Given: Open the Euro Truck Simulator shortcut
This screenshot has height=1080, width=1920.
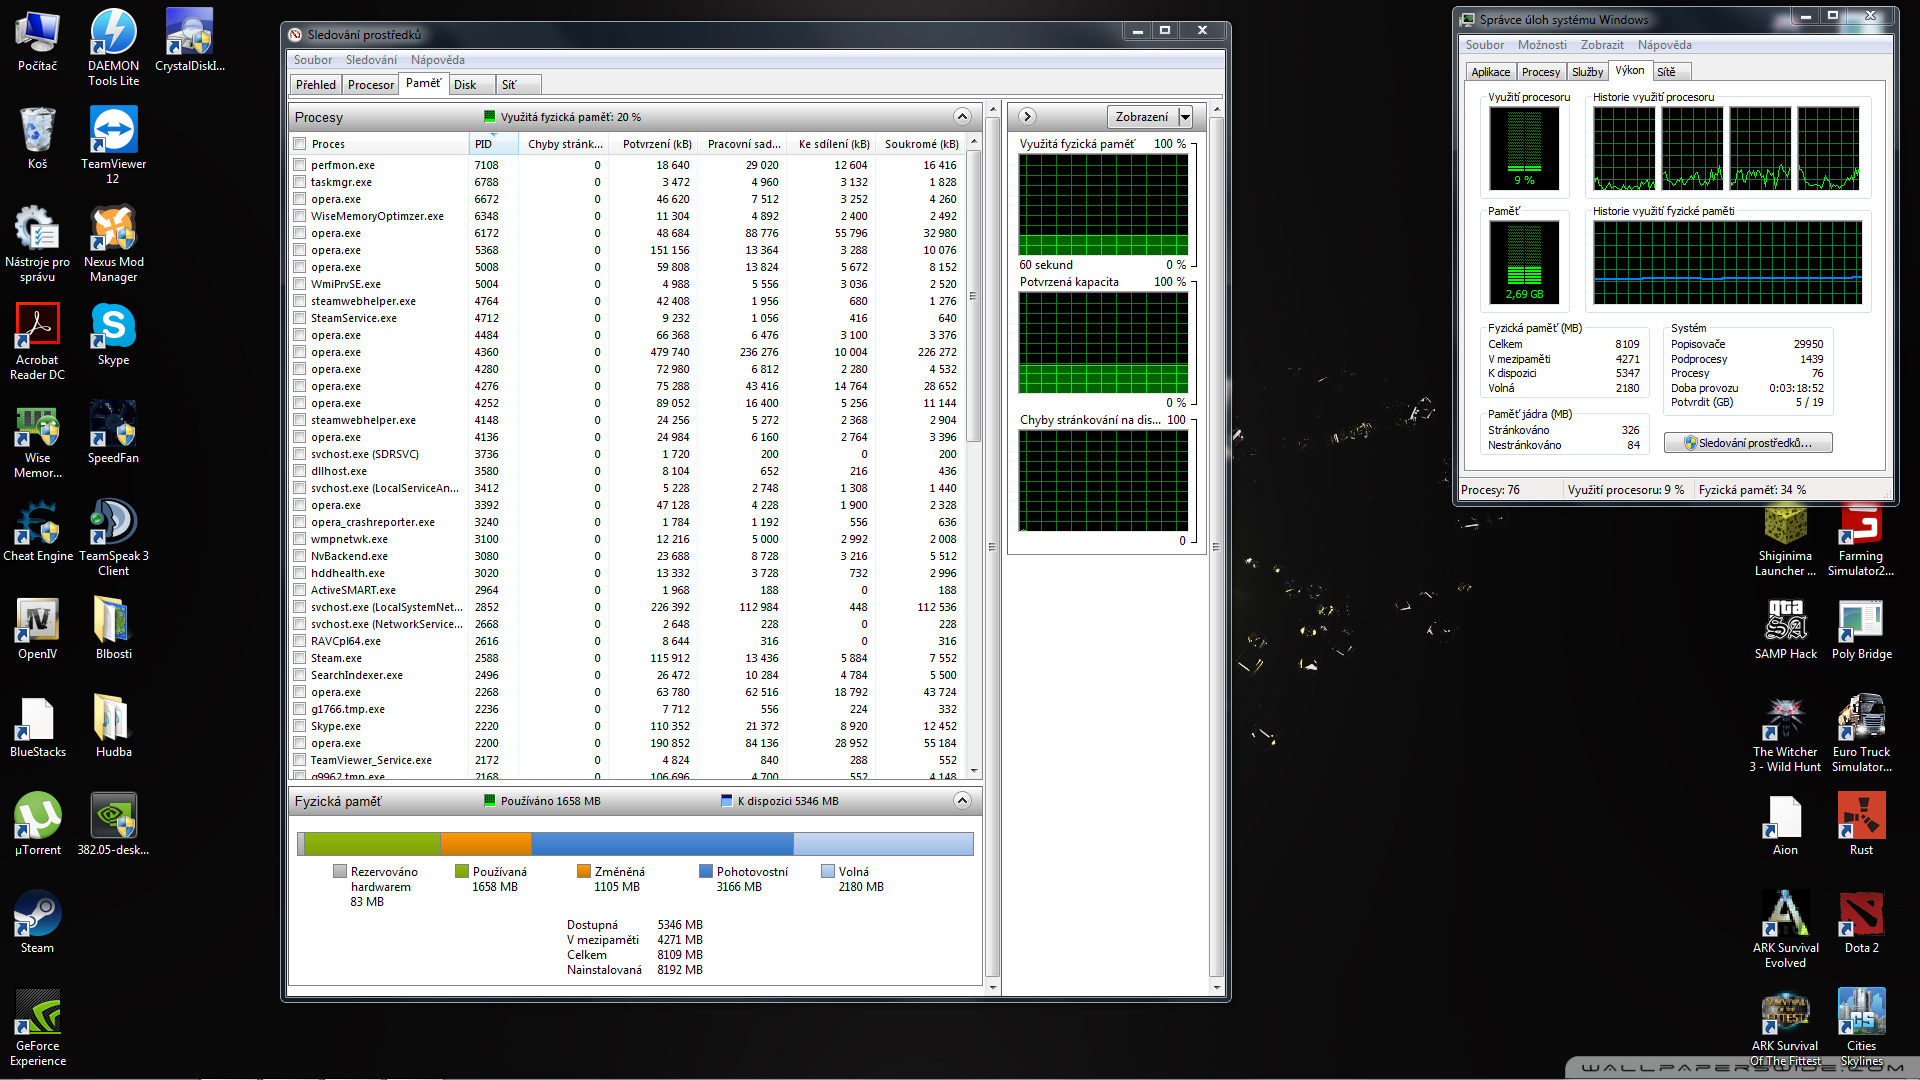Looking at the screenshot, I should [1861, 722].
